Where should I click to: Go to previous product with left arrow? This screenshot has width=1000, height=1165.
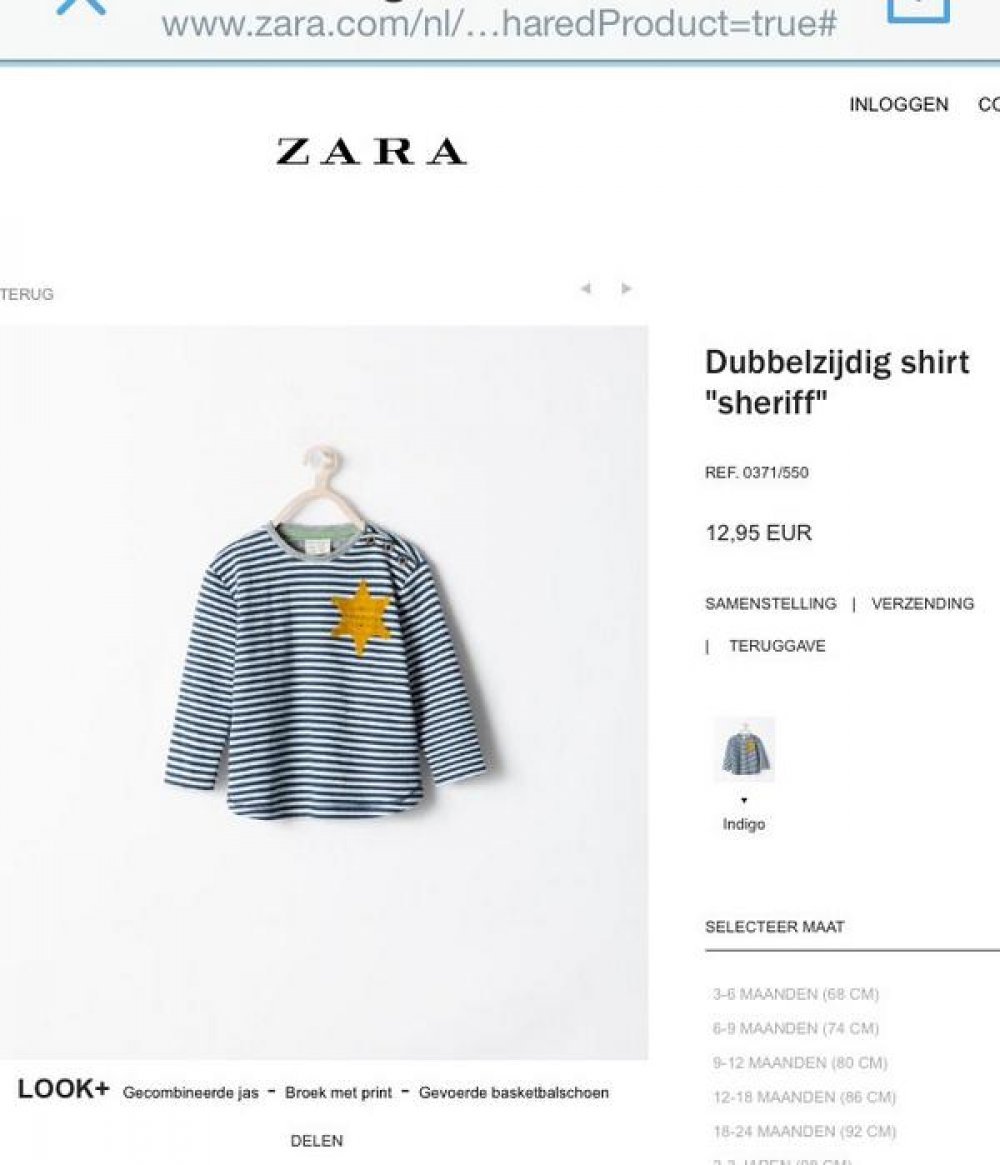pos(585,288)
